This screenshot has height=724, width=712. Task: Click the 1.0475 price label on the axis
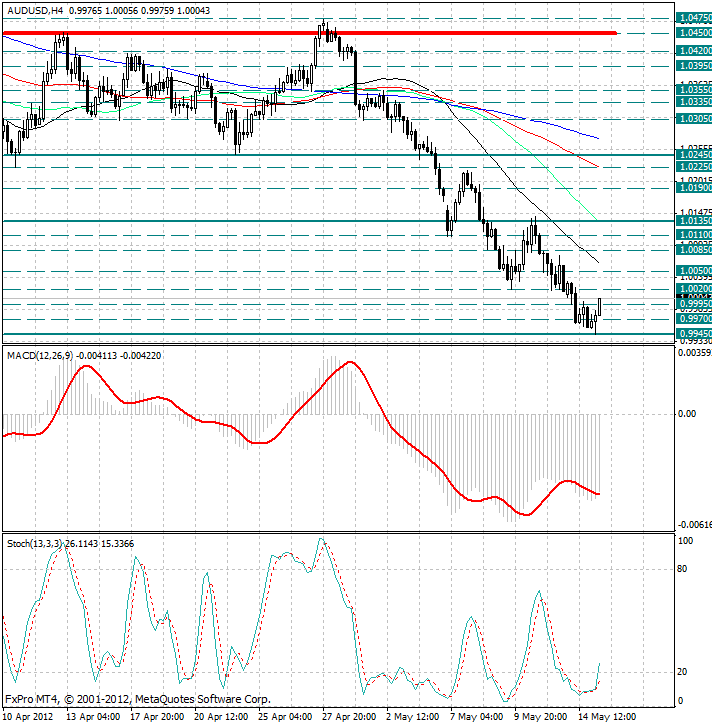[693, 18]
